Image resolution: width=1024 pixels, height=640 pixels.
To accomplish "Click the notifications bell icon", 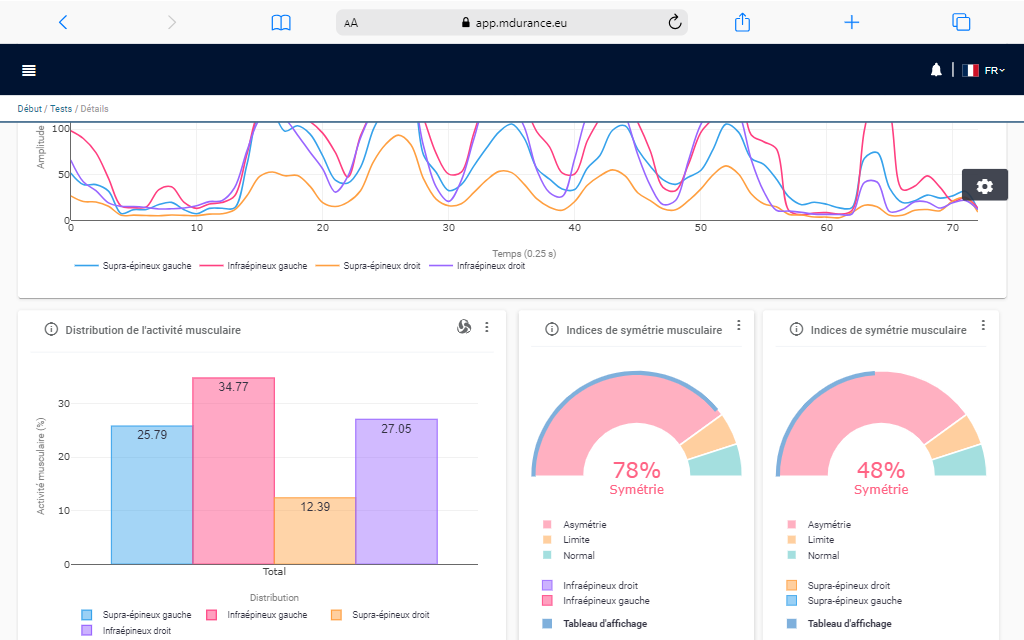I will click(x=936, y=70).
